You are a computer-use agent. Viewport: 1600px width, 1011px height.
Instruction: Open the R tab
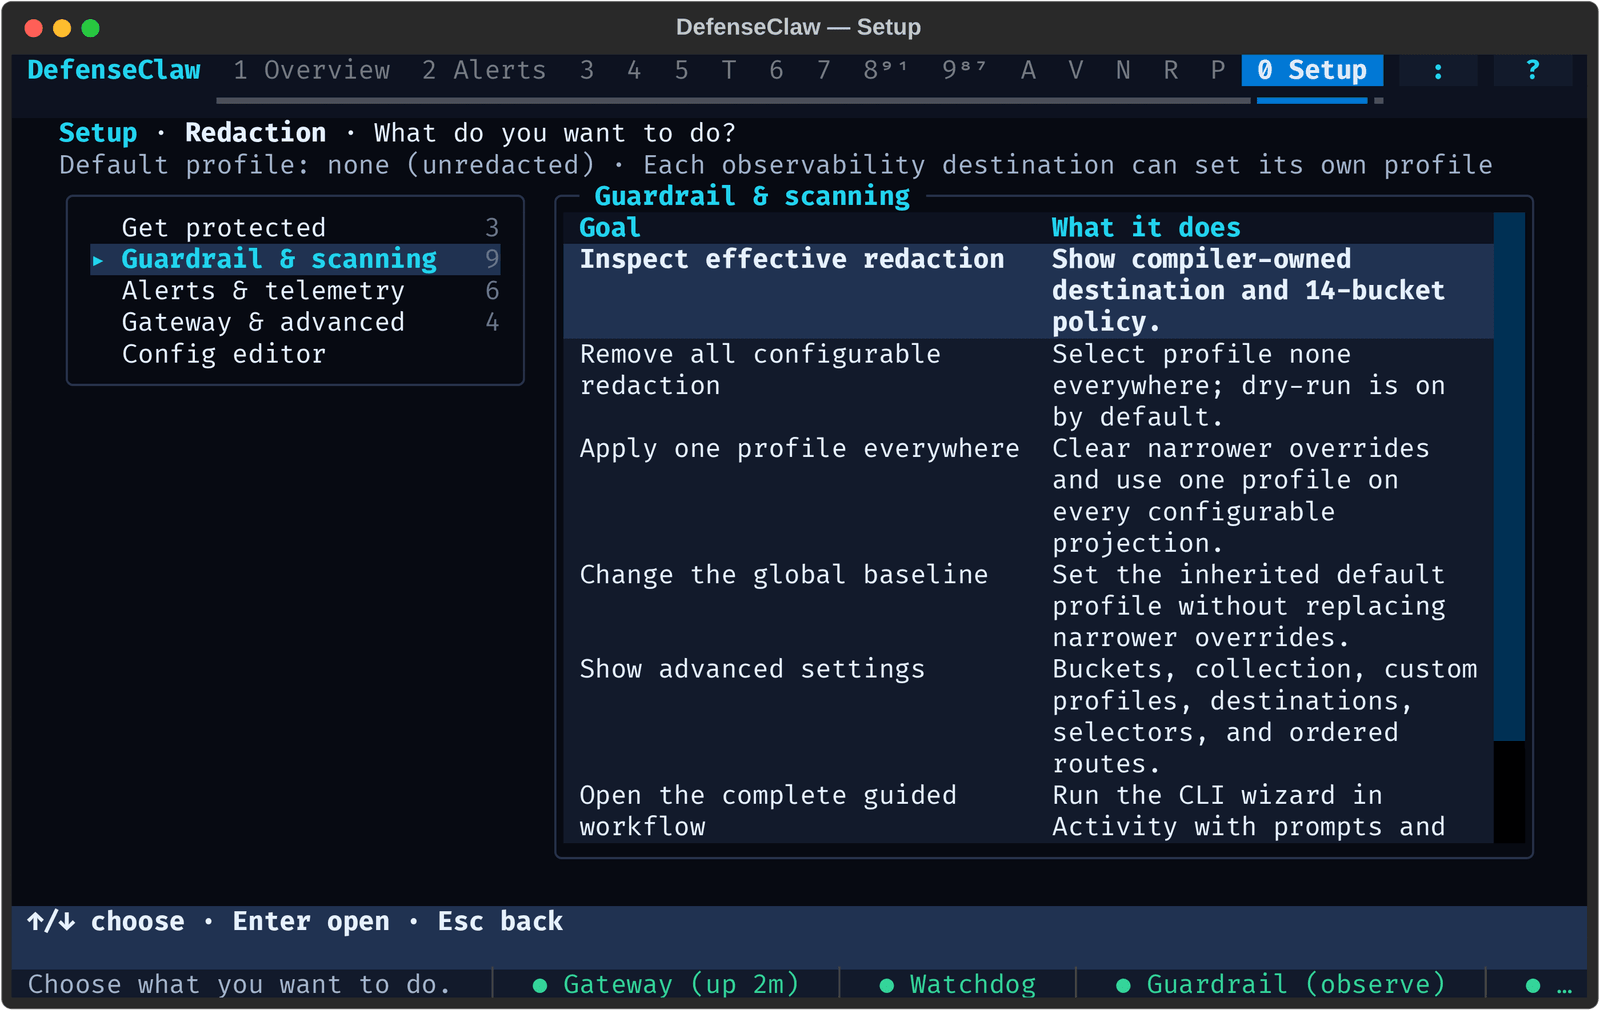click(1170, 70)
